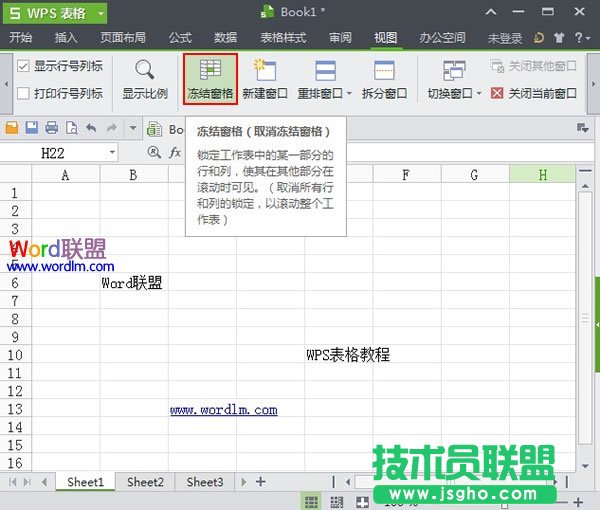The width and height of the screenshot is (600, 510).
Task: Expand the WPS 表格 application menu dropdown
Action: 101,13
